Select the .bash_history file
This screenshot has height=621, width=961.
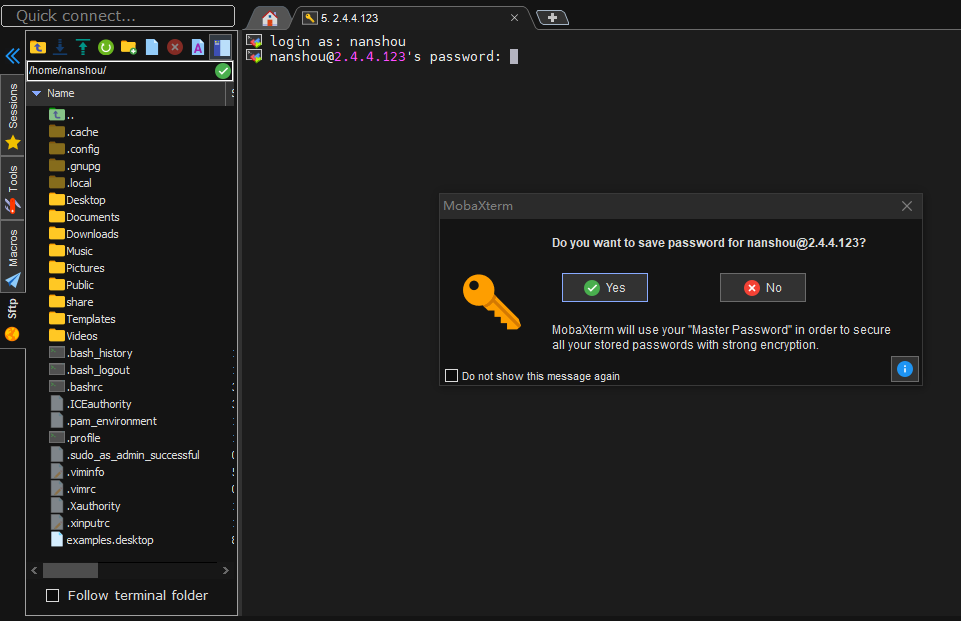91,353
